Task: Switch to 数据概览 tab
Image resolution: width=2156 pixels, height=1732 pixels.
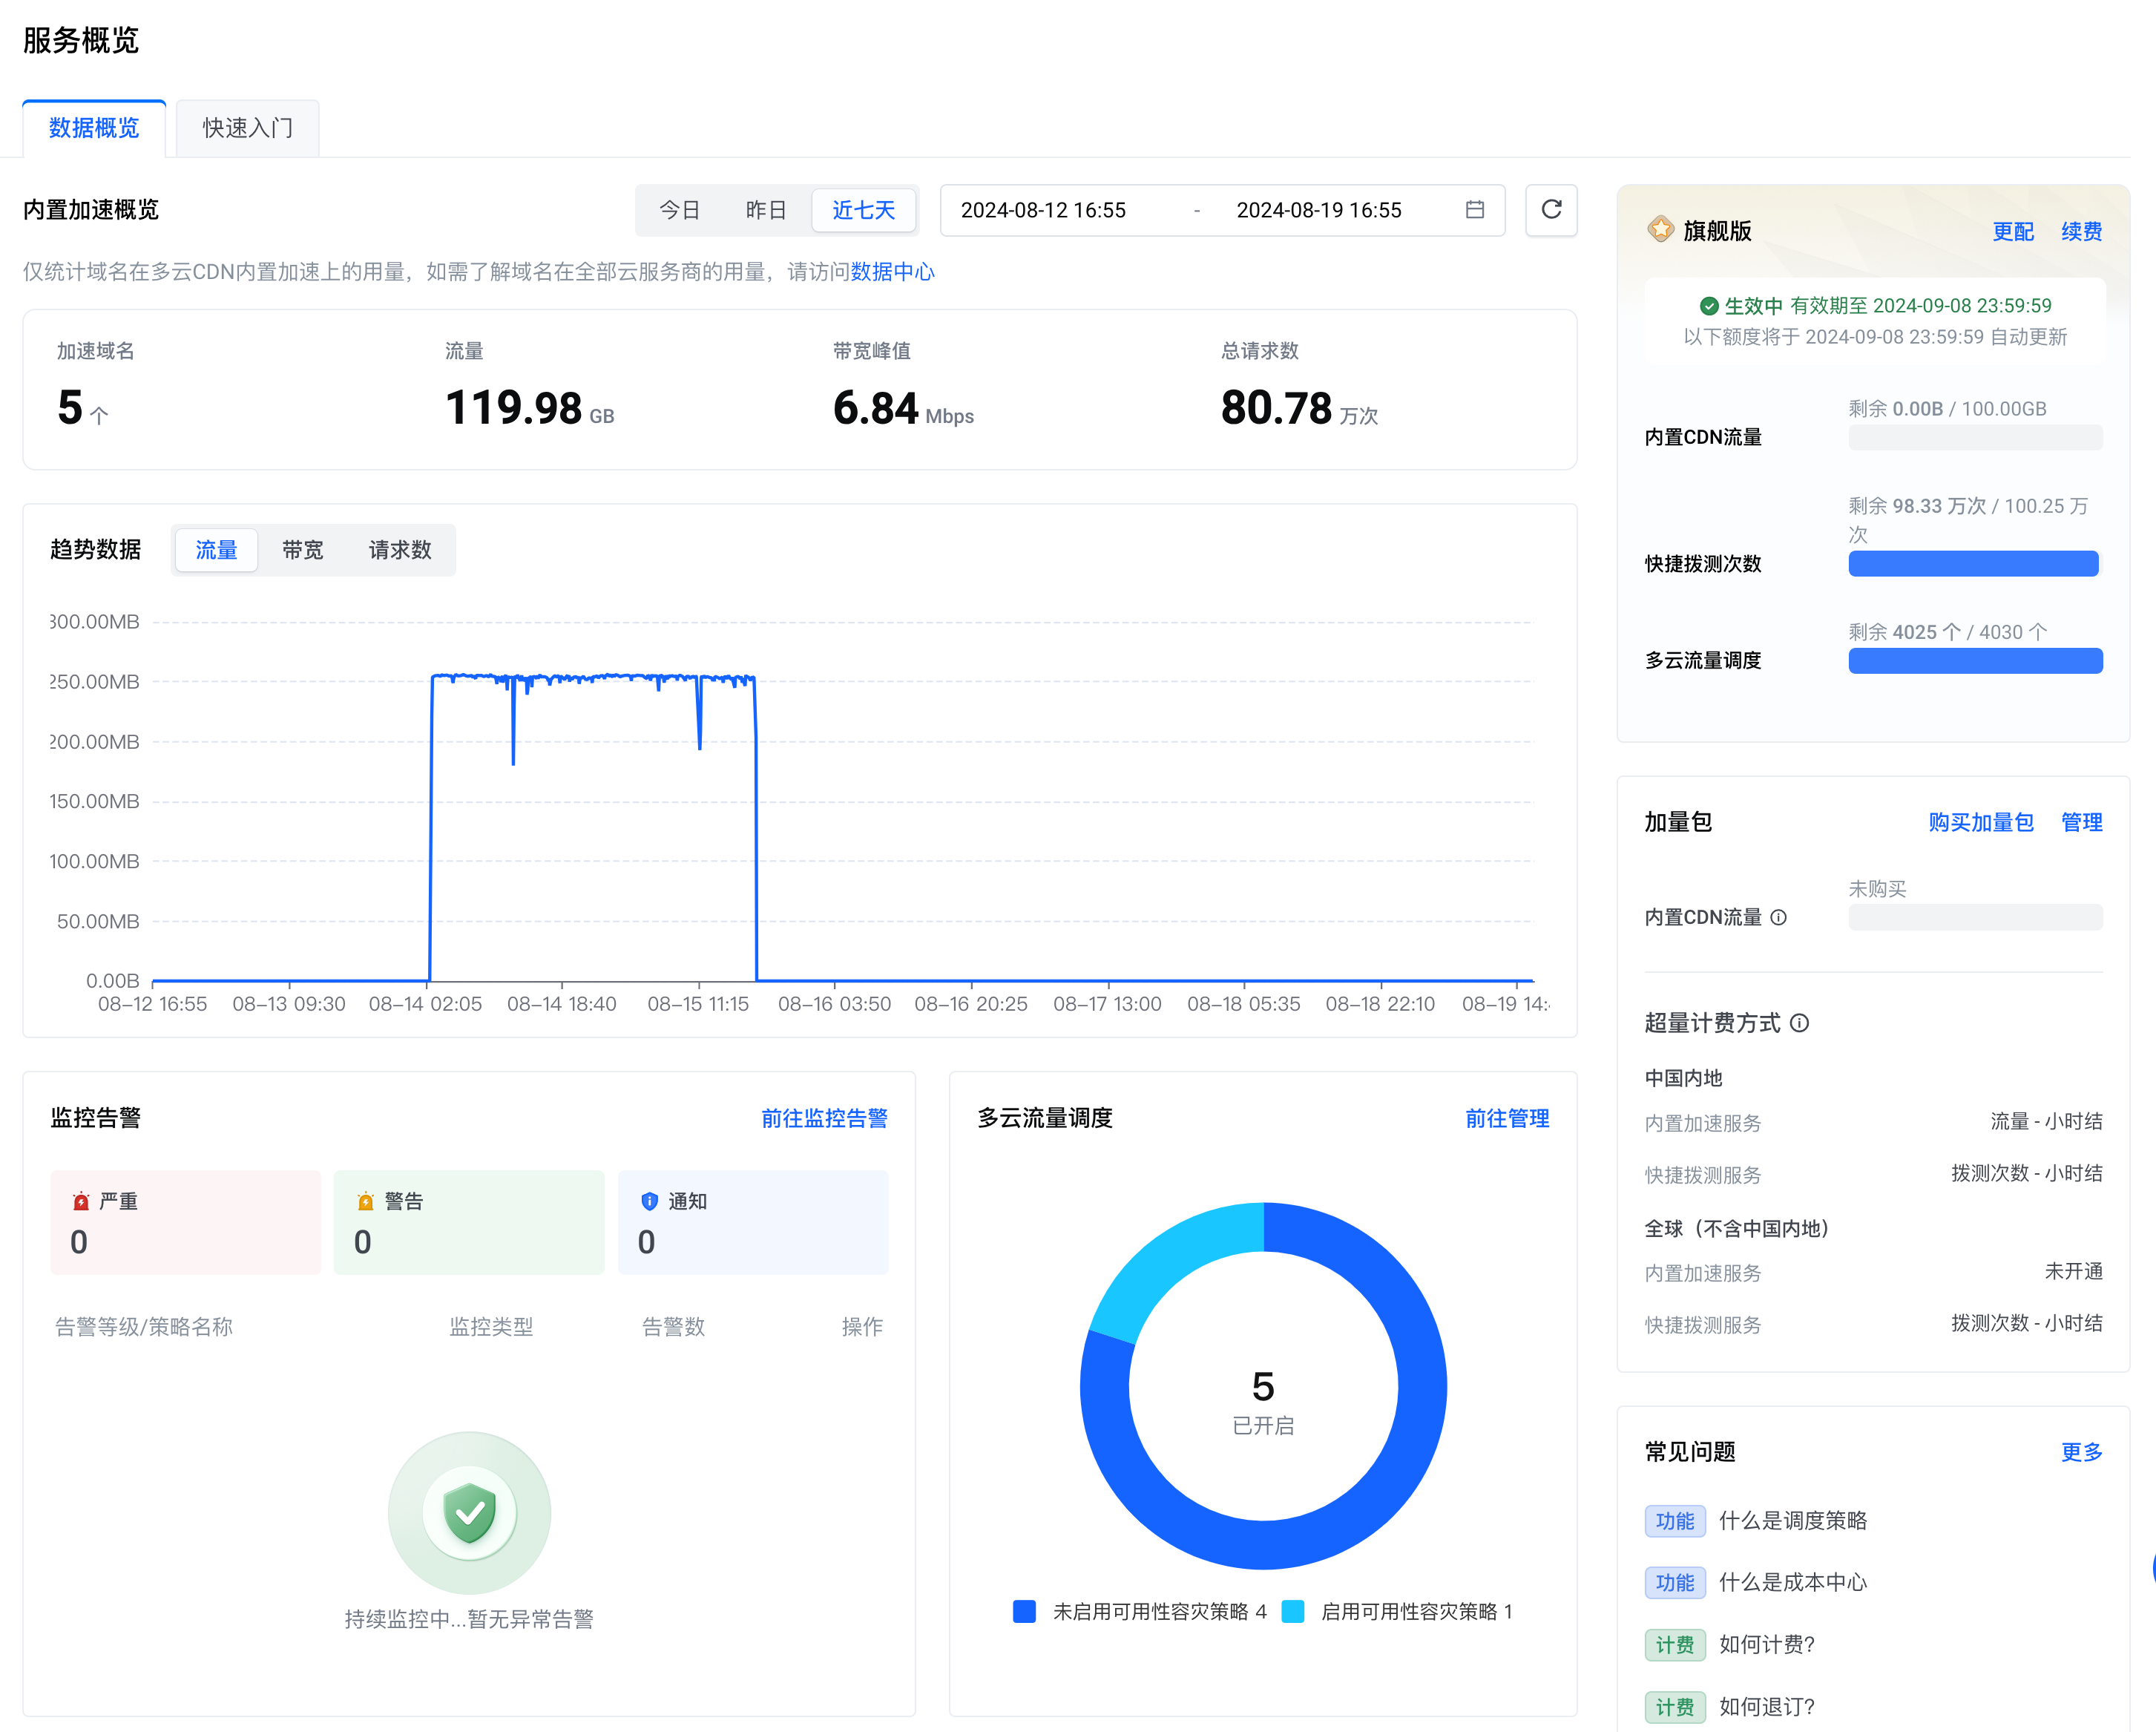Action: 94,128
